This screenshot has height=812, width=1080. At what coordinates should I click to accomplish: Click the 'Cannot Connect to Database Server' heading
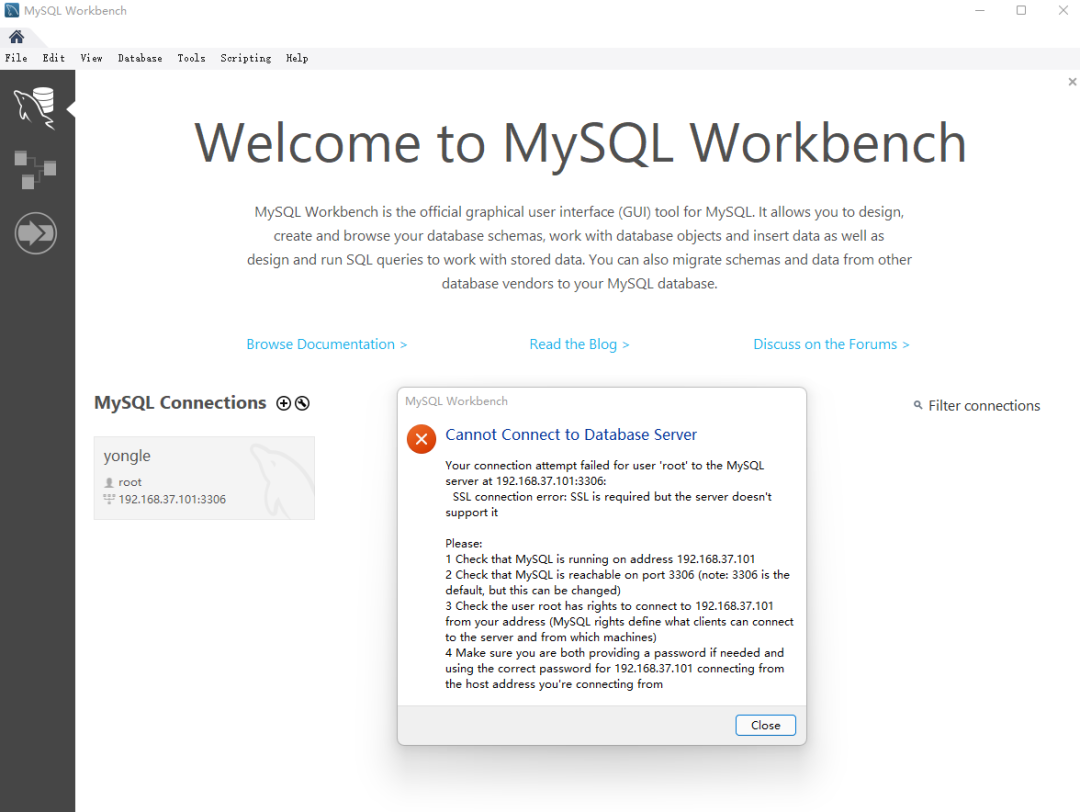(x=571, y=435)
